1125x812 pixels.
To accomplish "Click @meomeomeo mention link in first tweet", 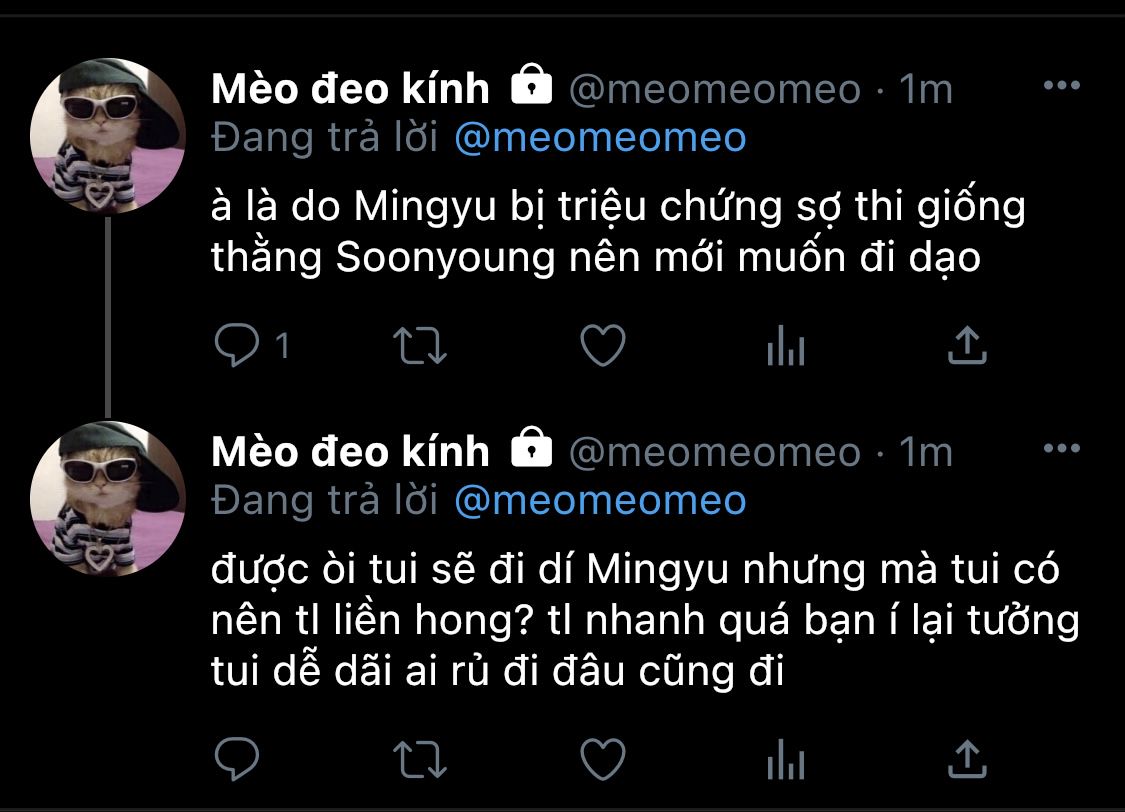I will [601, 138].
